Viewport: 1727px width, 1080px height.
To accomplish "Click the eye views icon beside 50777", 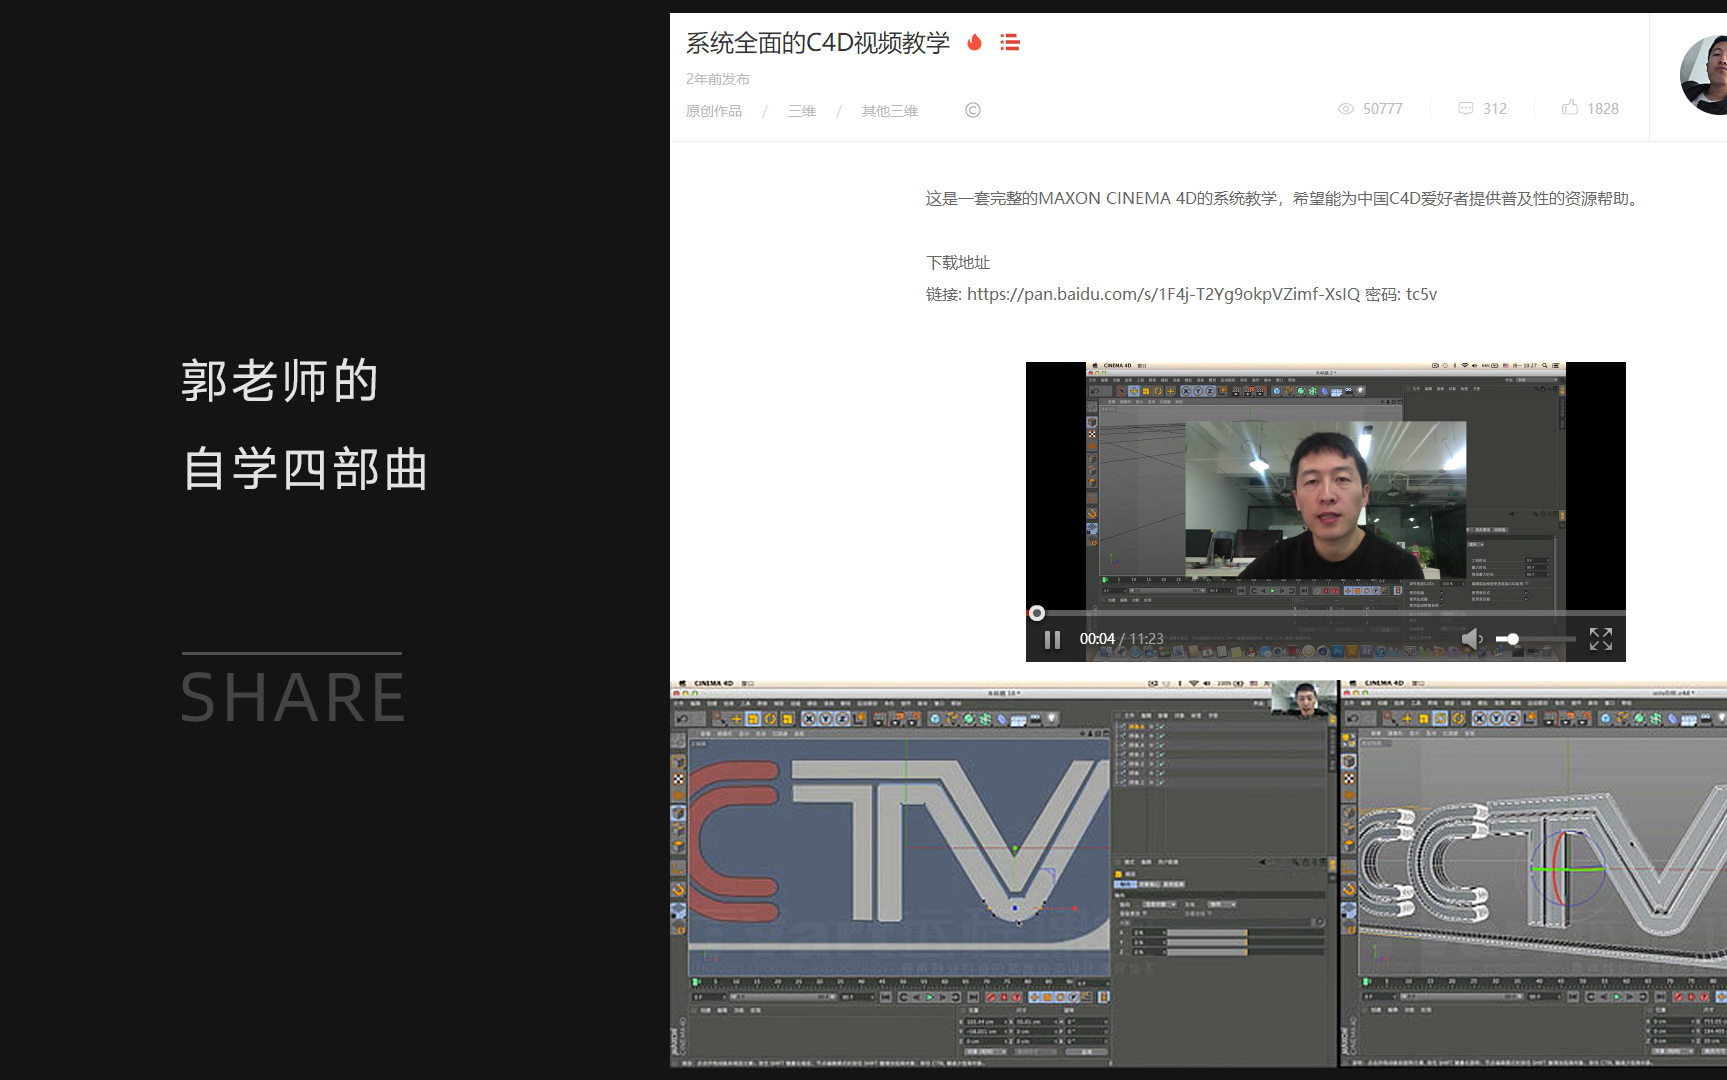I will pyautogui.click(x=1346, y=108).
